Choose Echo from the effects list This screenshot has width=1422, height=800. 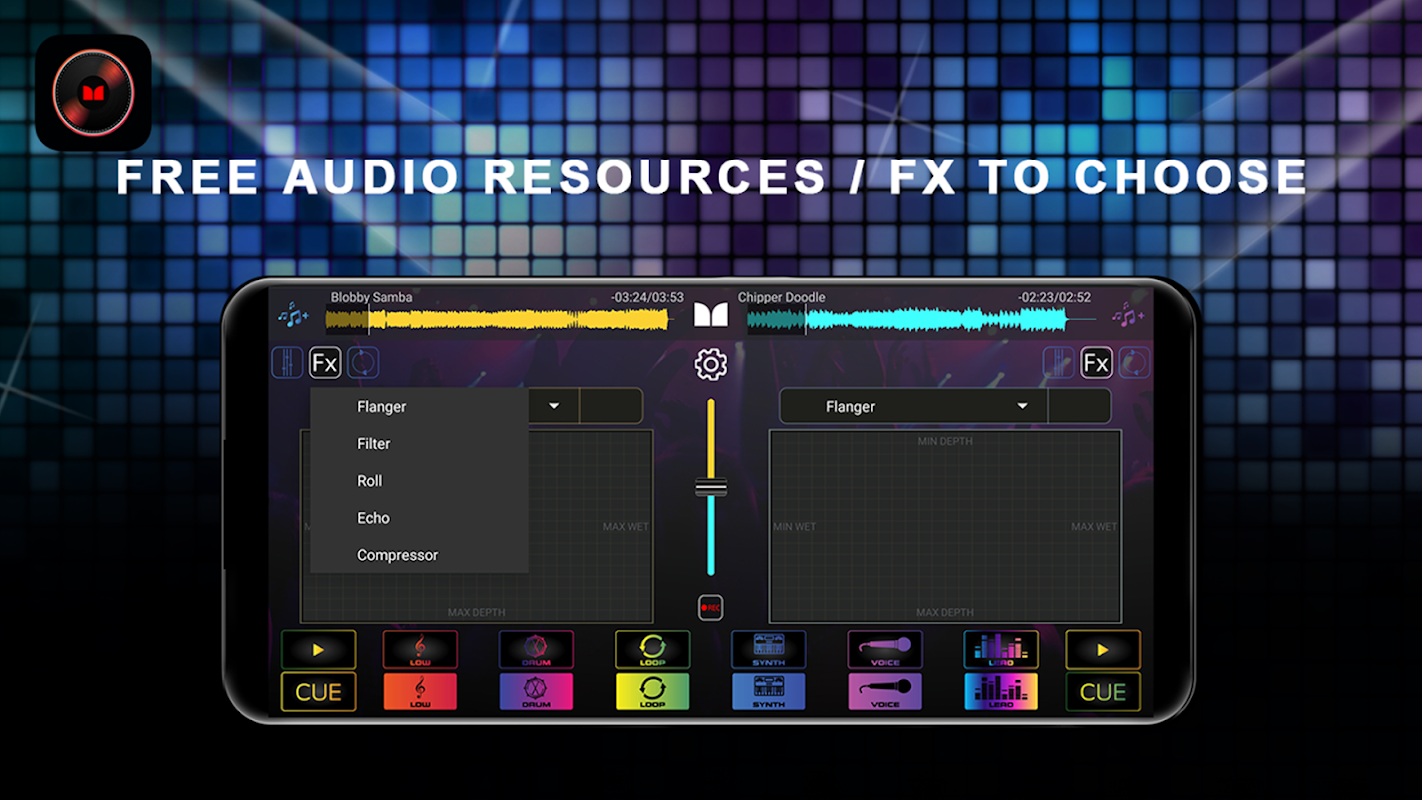coord(374,518)
